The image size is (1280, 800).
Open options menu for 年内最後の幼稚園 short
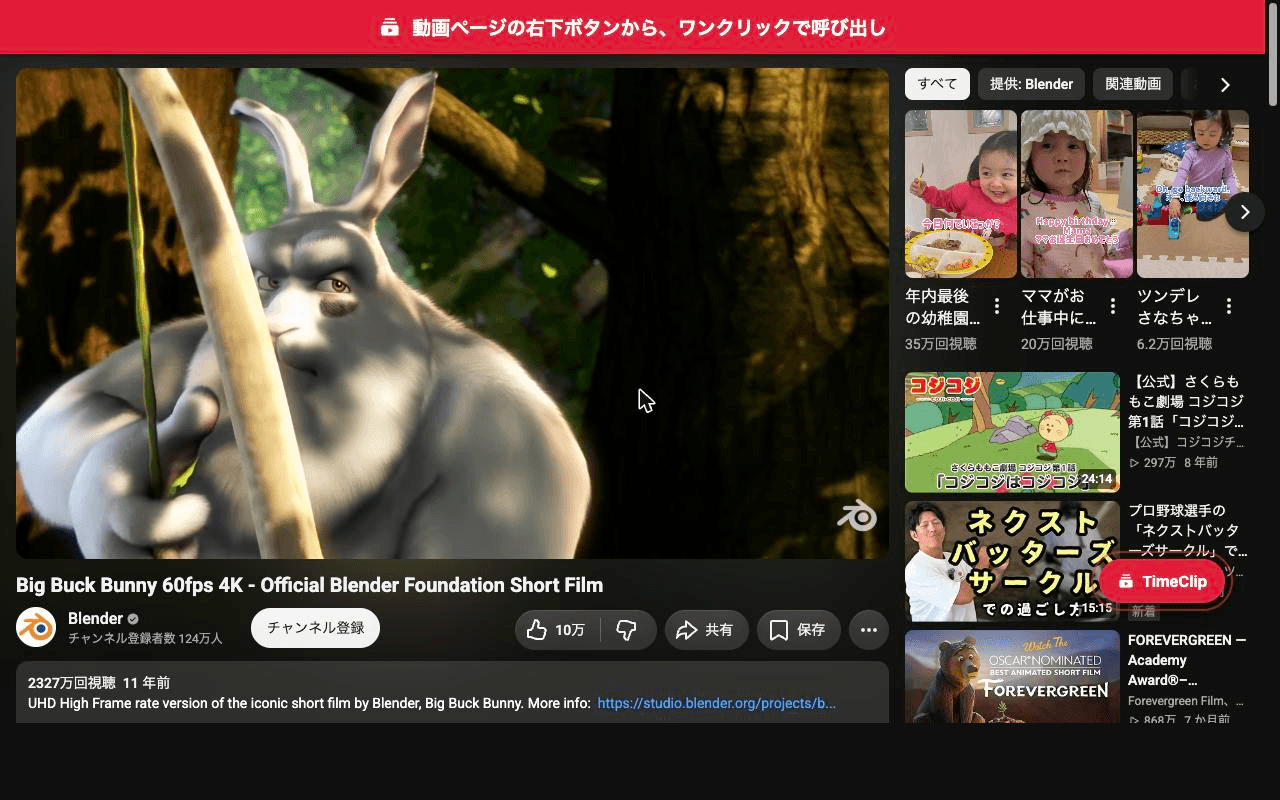(x=997, y=306)
